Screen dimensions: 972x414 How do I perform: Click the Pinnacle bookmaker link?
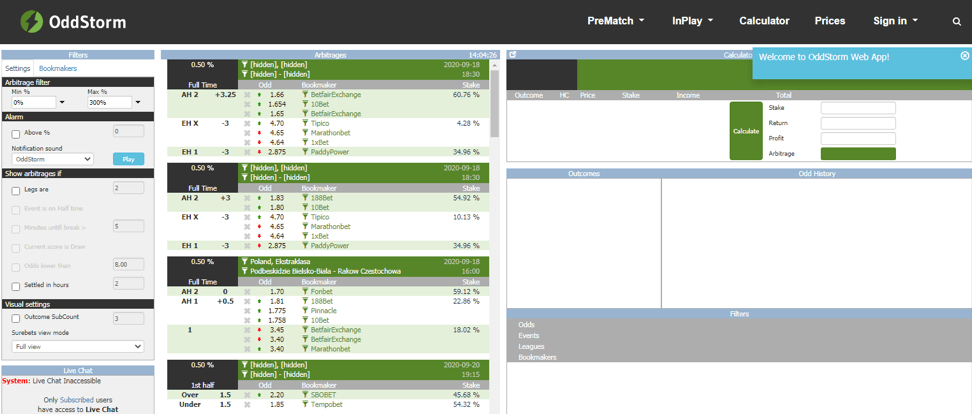[x=324, y=310]
